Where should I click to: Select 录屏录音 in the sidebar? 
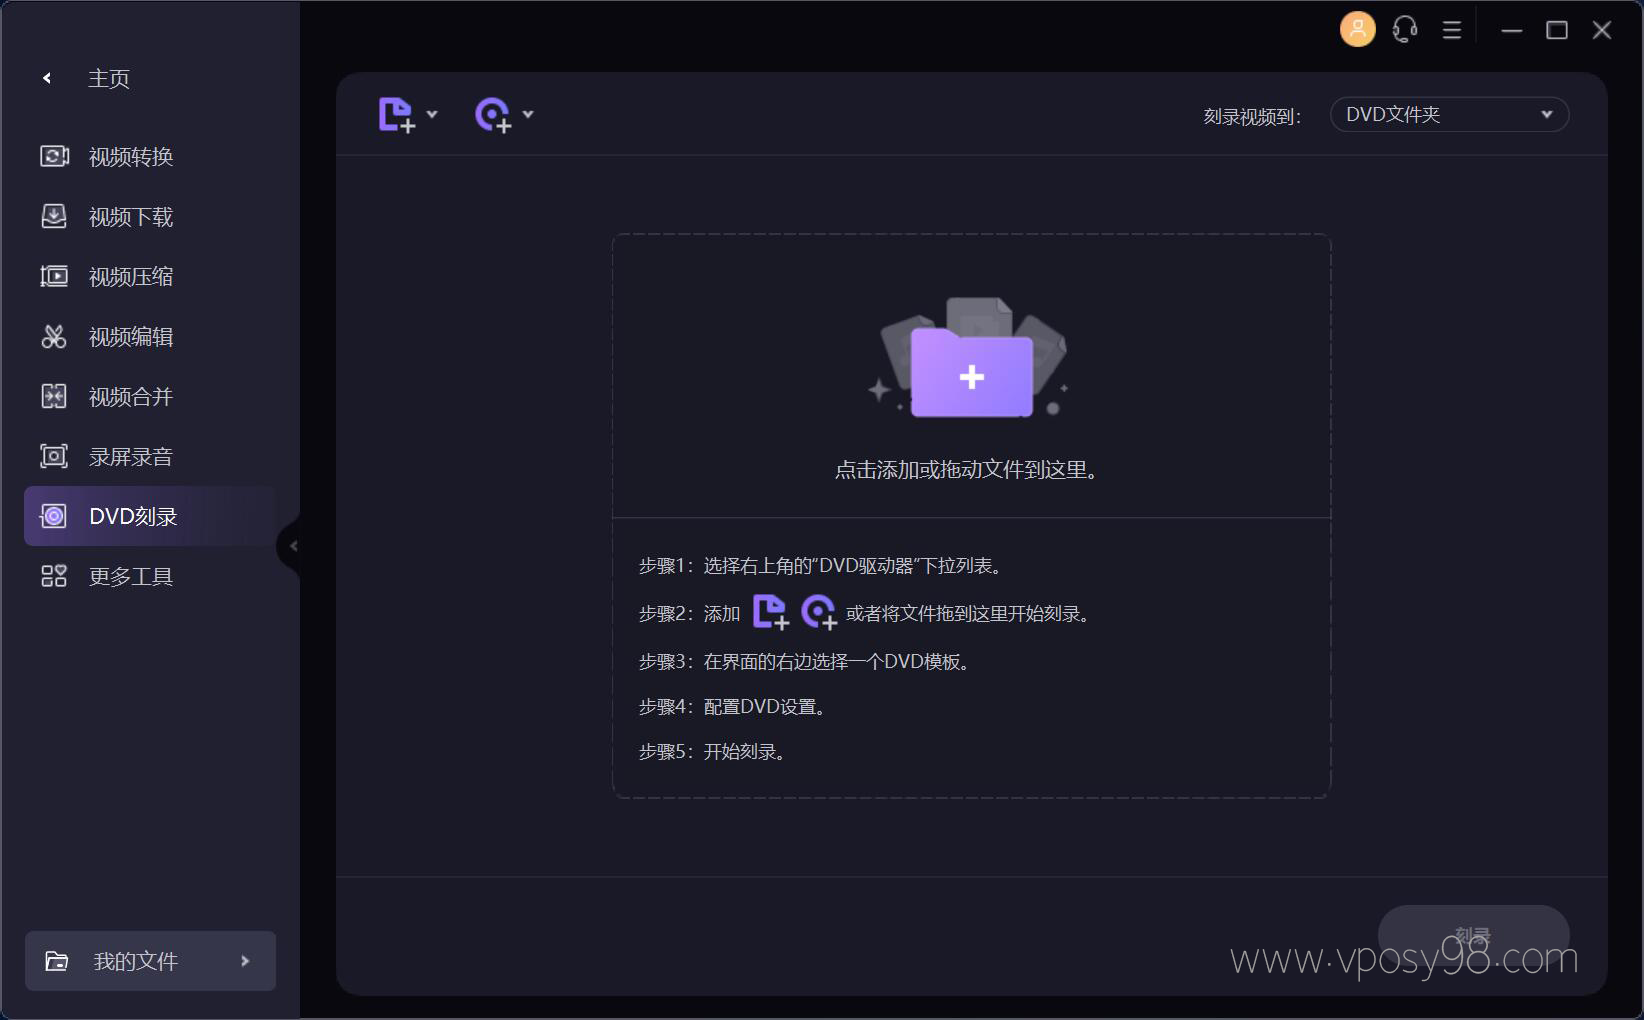point(130,457)
